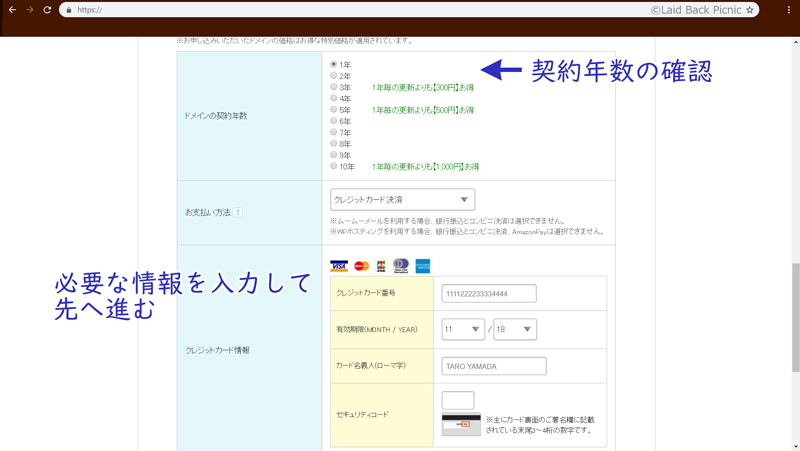Screen dimensions: 800x451
Task: Select the 7年 contract radio button
Action: point(333,132)
